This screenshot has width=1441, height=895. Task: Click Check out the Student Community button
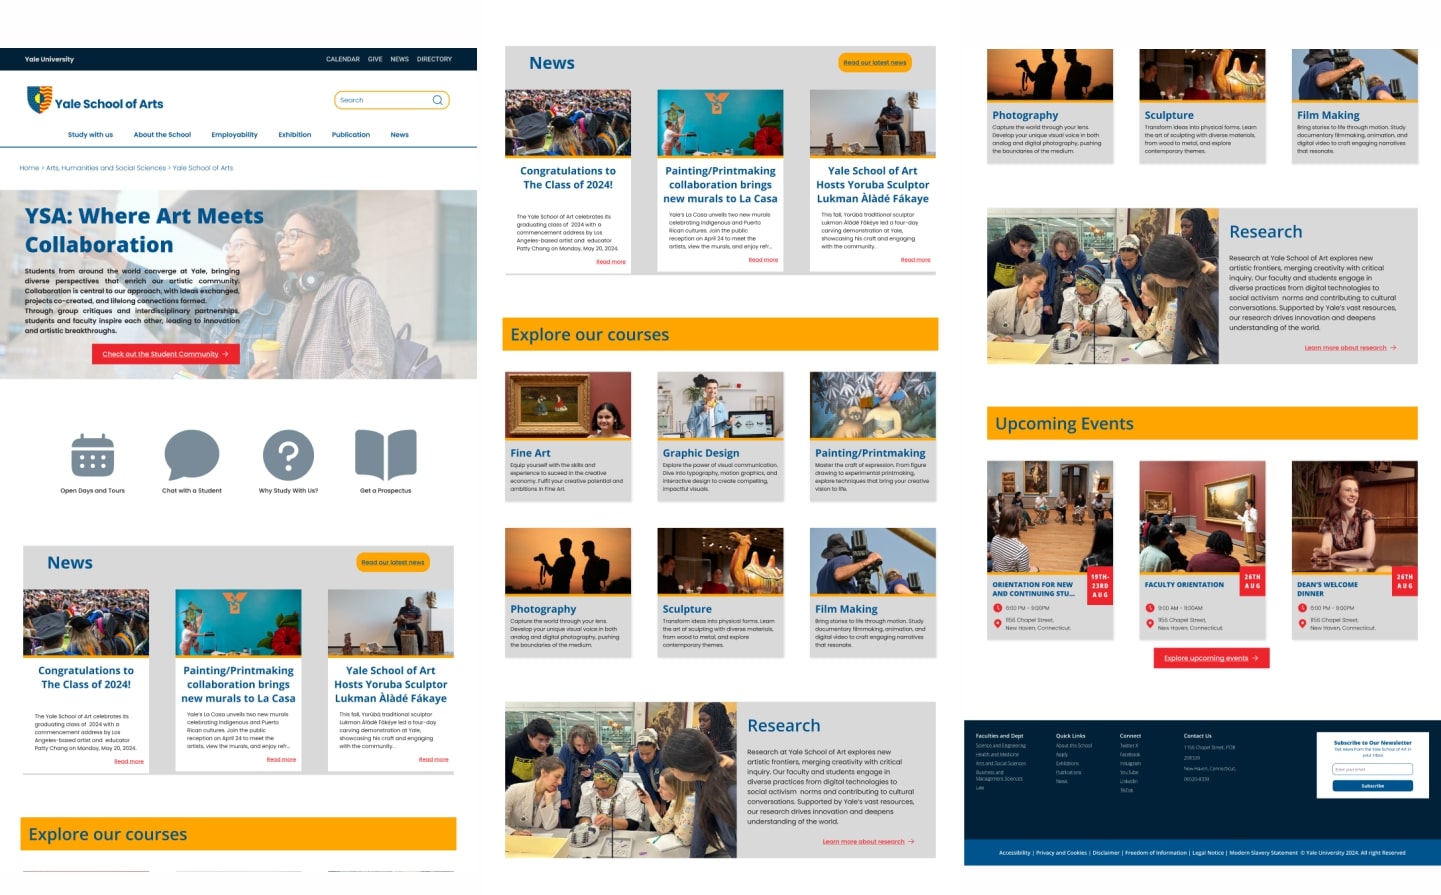coord(165,354)
